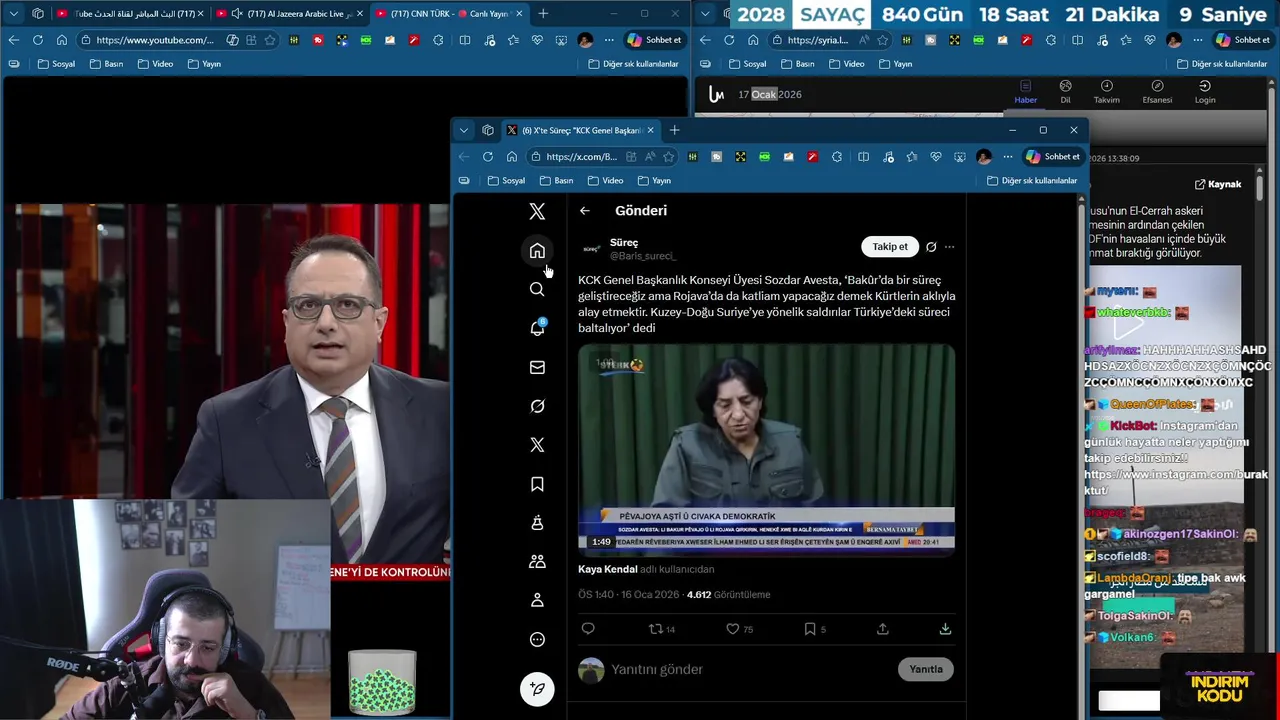This screenshot has width=1280, height=720.
Task: Go back using Gönderi back arrow
Action: pyautogui.click(x=585, y=211)
